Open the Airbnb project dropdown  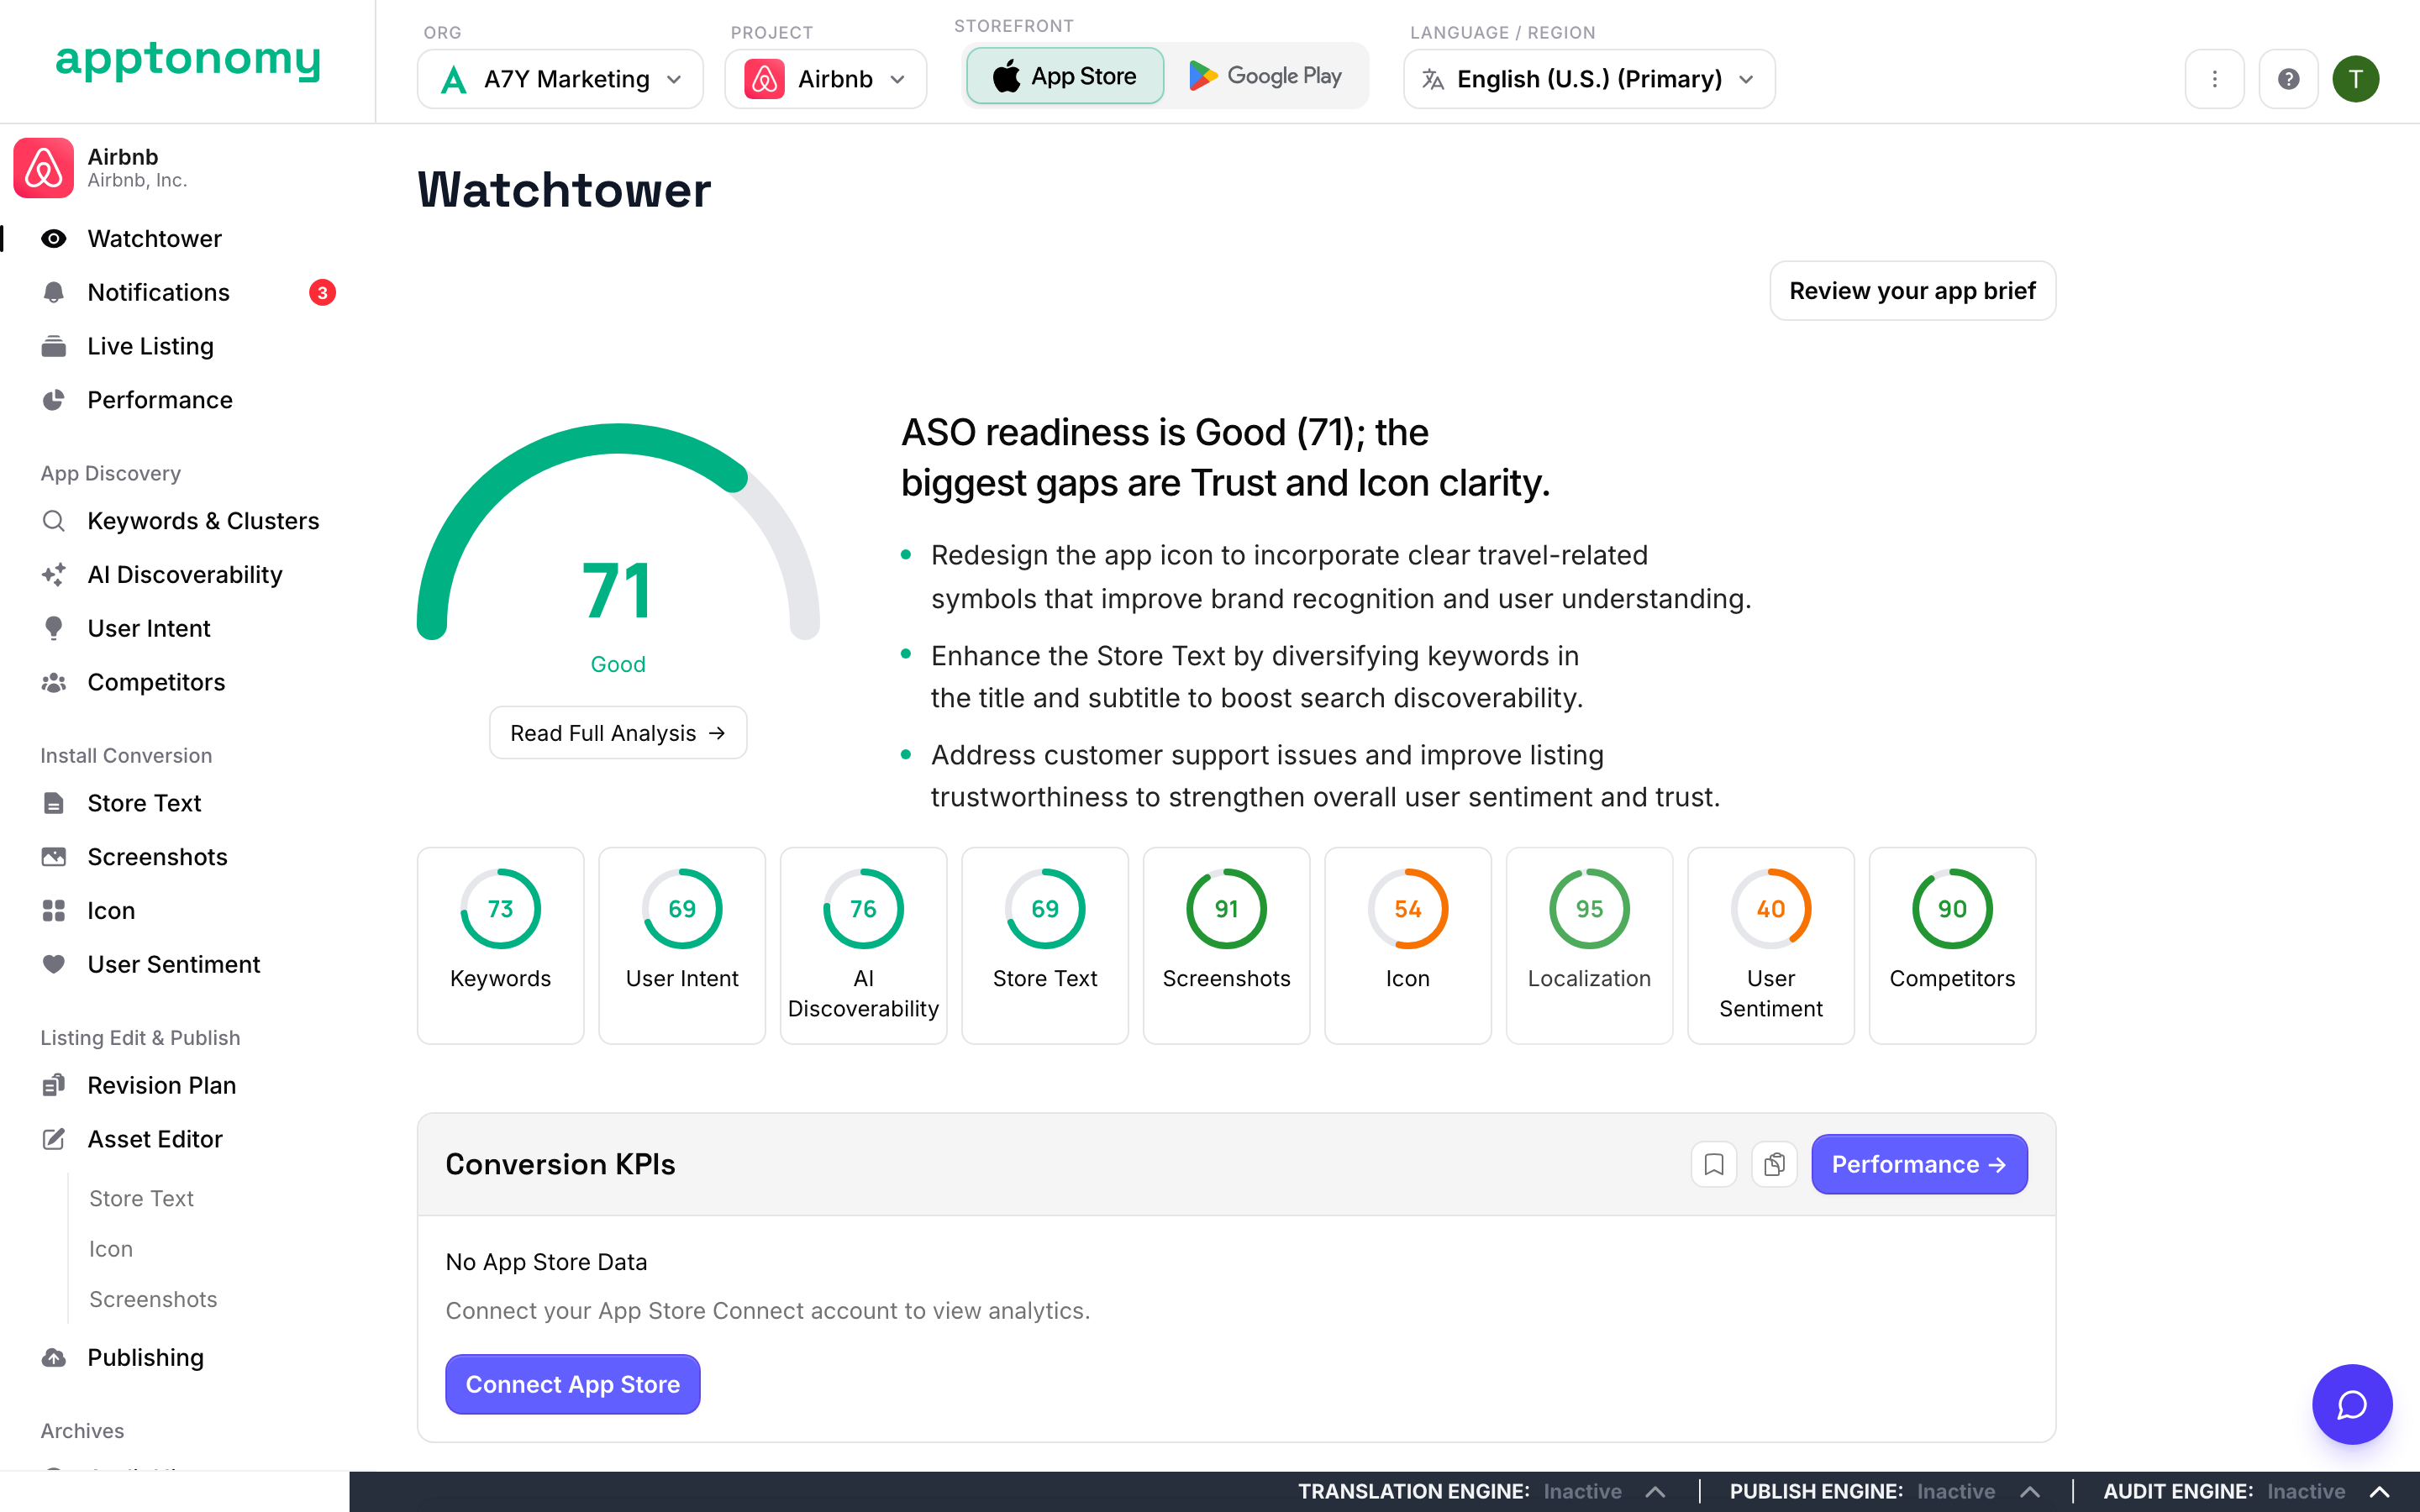click(x=825, y=79)
